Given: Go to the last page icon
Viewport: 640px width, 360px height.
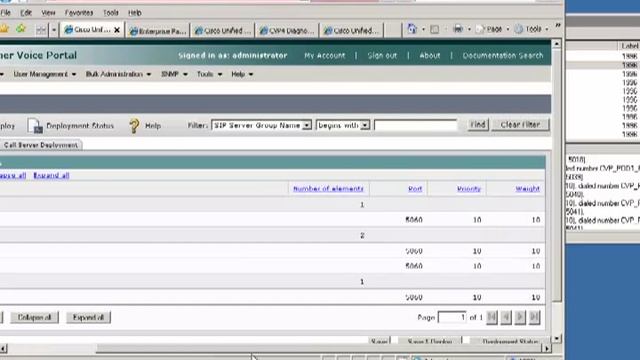Looking at the screenshot, I should click(x=534, y=317).
